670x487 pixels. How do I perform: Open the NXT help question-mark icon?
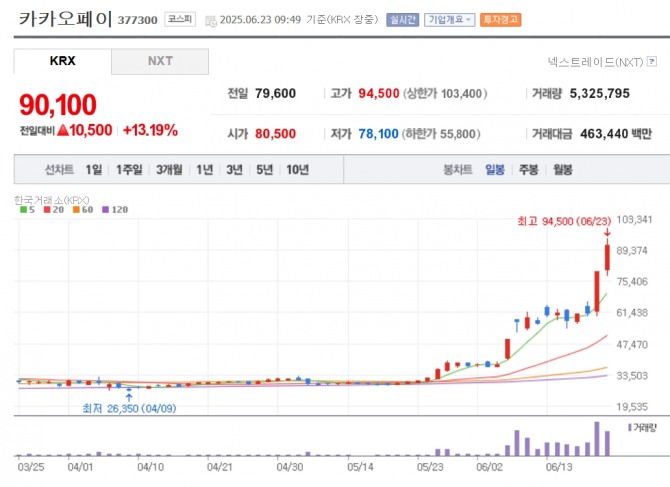coord(652,62)
